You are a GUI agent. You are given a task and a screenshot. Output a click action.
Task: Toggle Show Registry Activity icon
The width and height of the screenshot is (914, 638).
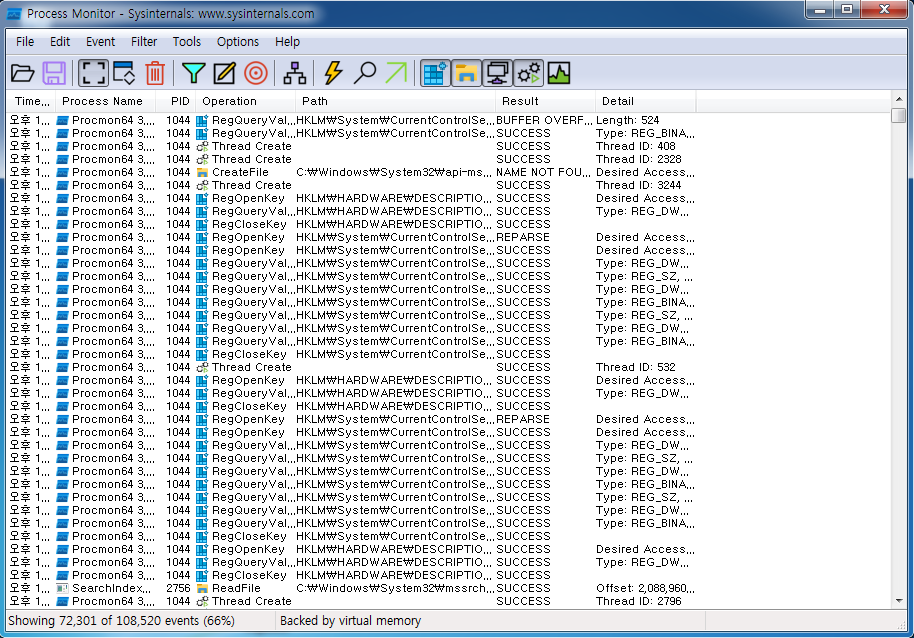point(435,73)
